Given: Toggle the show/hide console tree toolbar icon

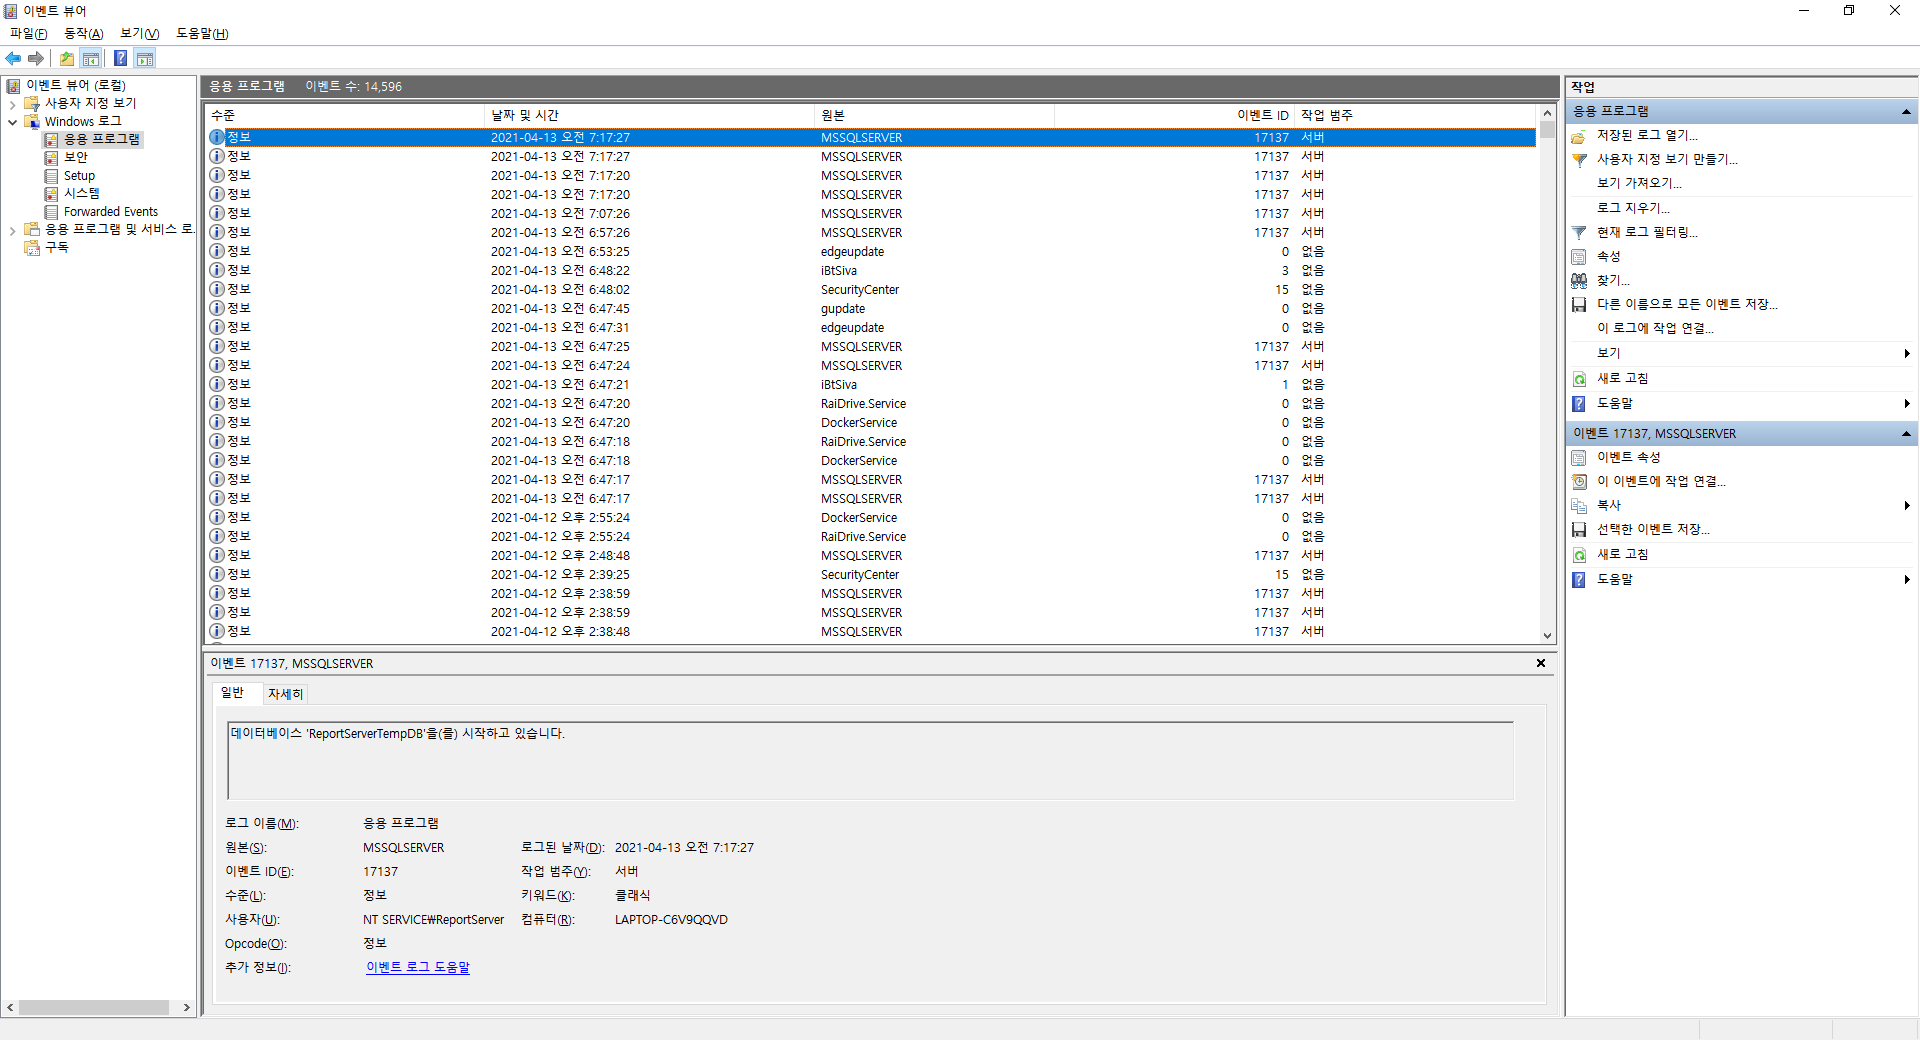Looking at the screenshot, I should pyautogui.click(x=91, y=59).
